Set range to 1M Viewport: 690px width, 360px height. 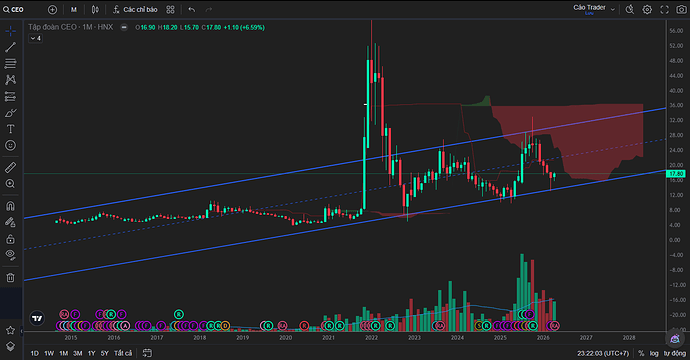(x=63, y=353)
